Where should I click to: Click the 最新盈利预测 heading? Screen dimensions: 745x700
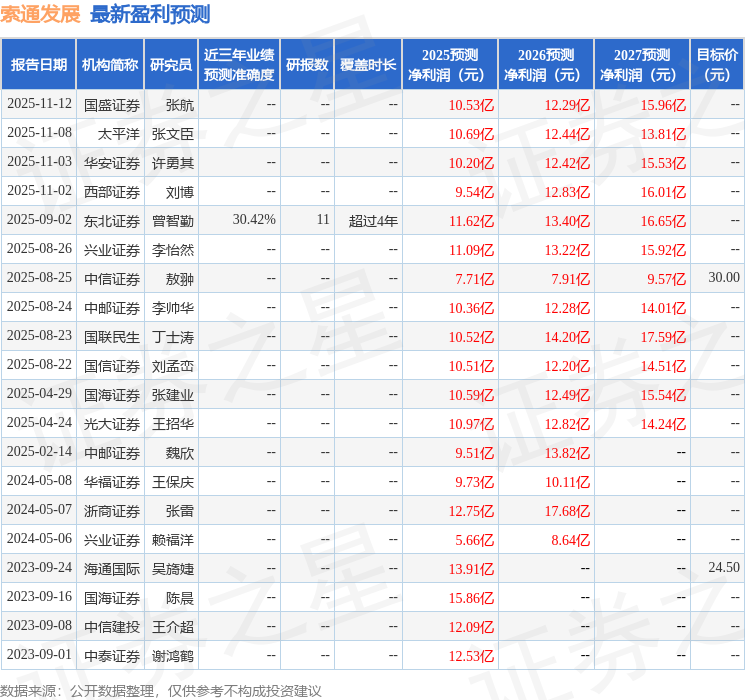[x=150, y=14]
